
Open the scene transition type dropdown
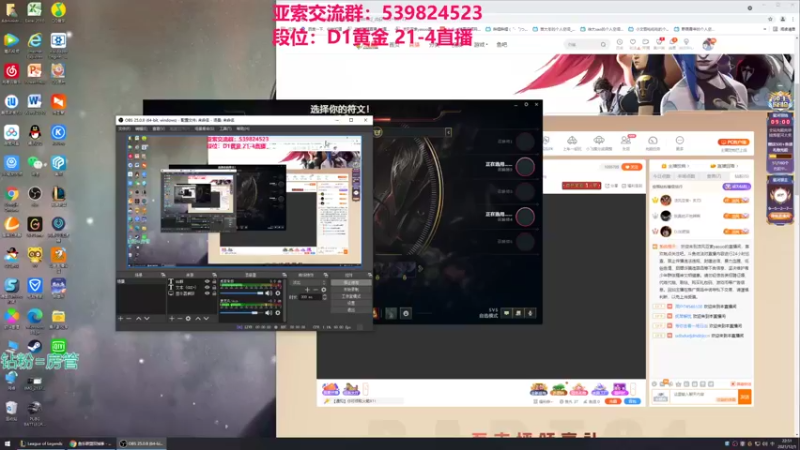pos(308,282)
